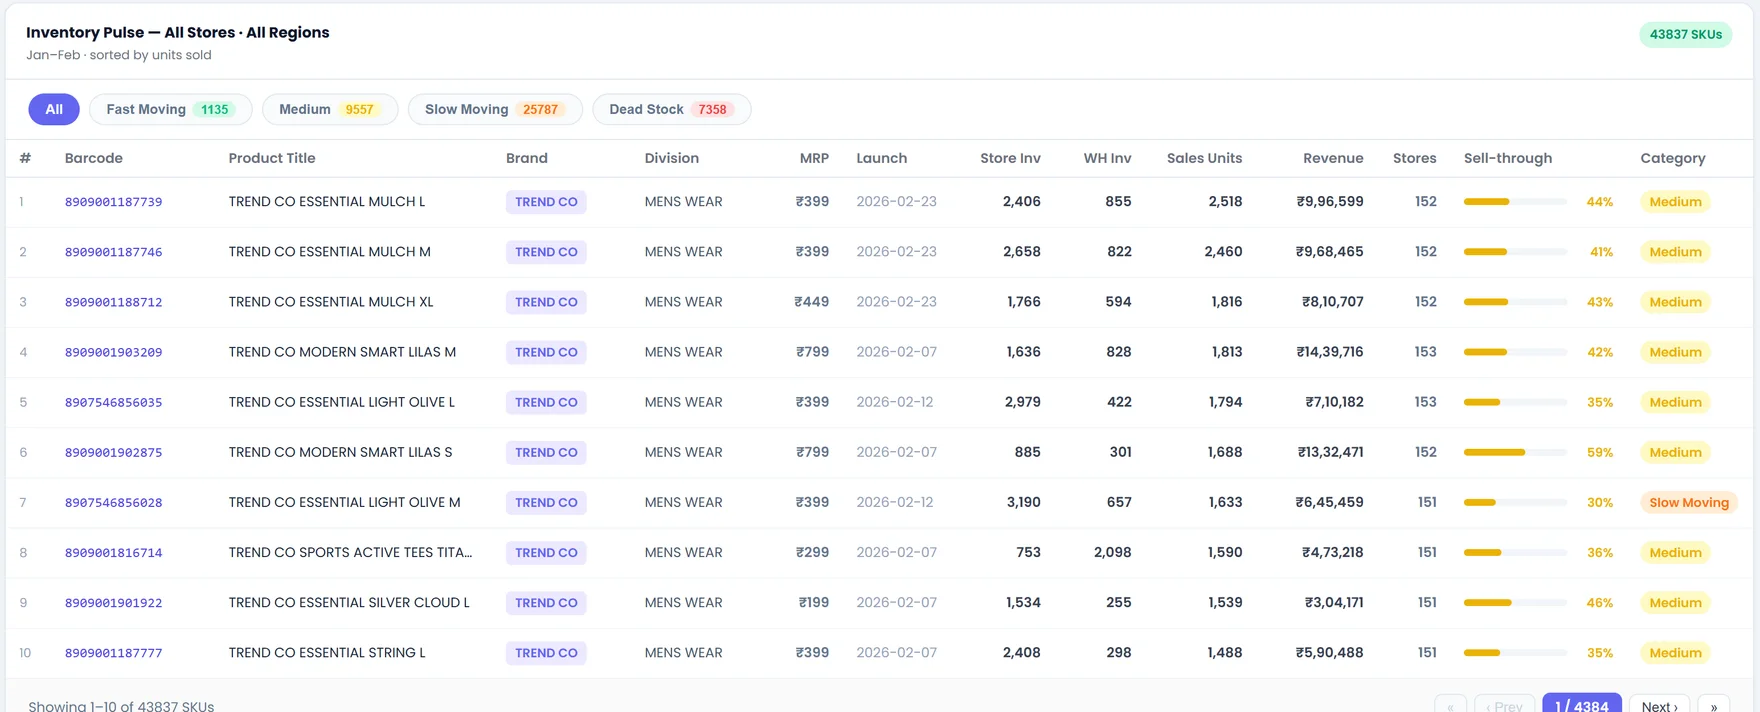1760x712 pixels.
Task: Select TREND CO ESSENTIAL MULCH XL title
Action: [331, 302]
